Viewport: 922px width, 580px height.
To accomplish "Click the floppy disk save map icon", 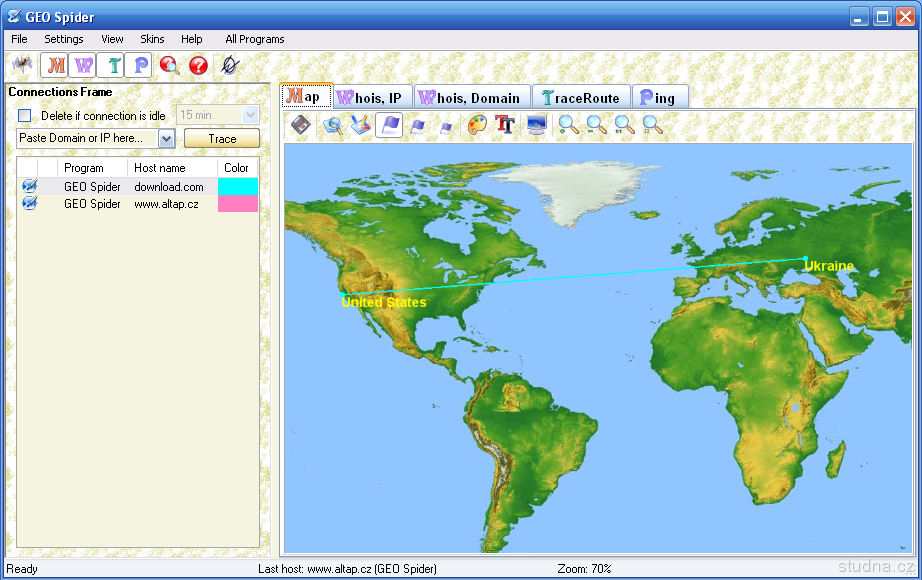I will click(301, 125).
